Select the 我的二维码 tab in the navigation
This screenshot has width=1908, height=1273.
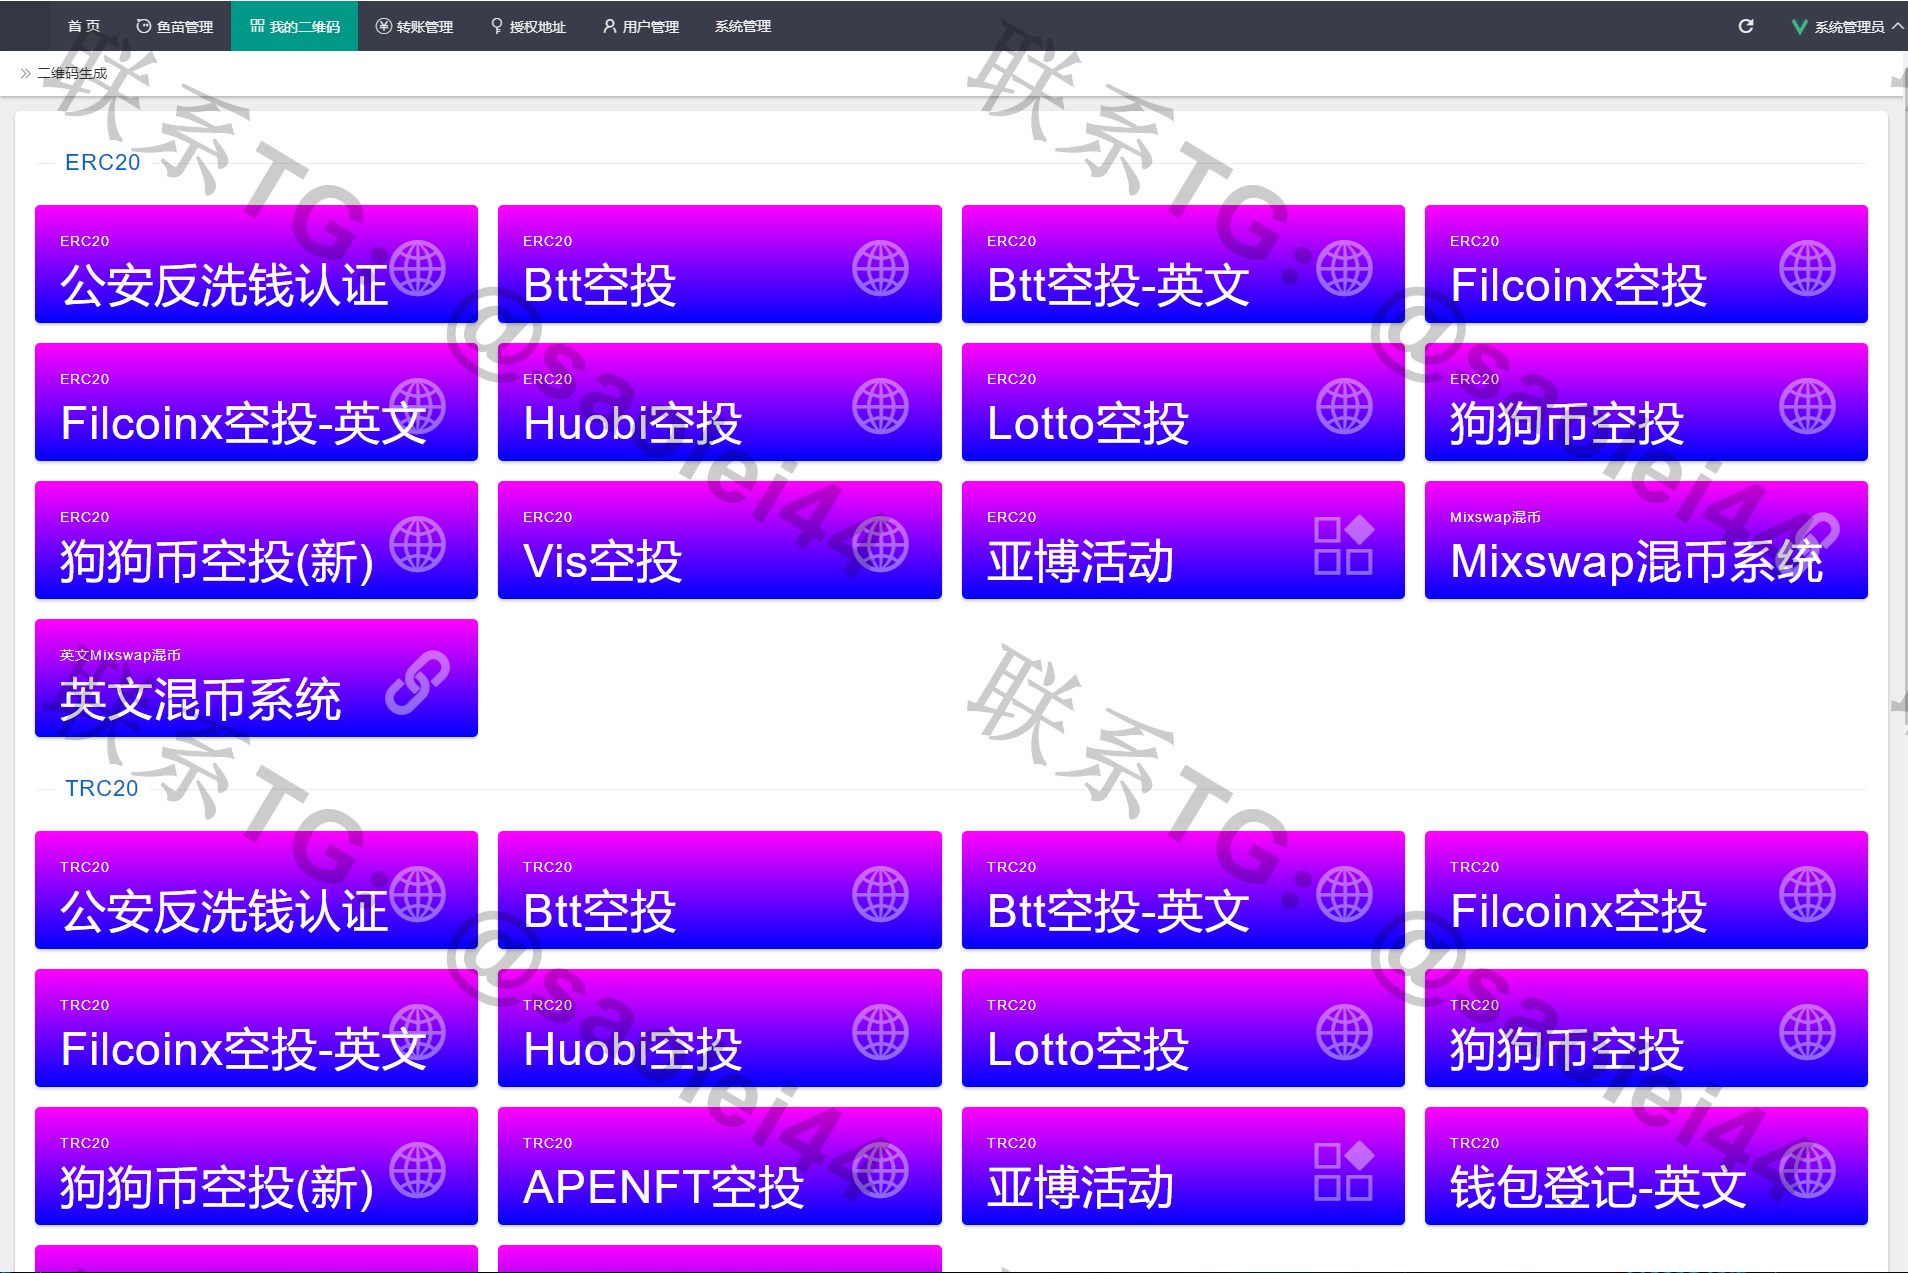click(295, 26)
